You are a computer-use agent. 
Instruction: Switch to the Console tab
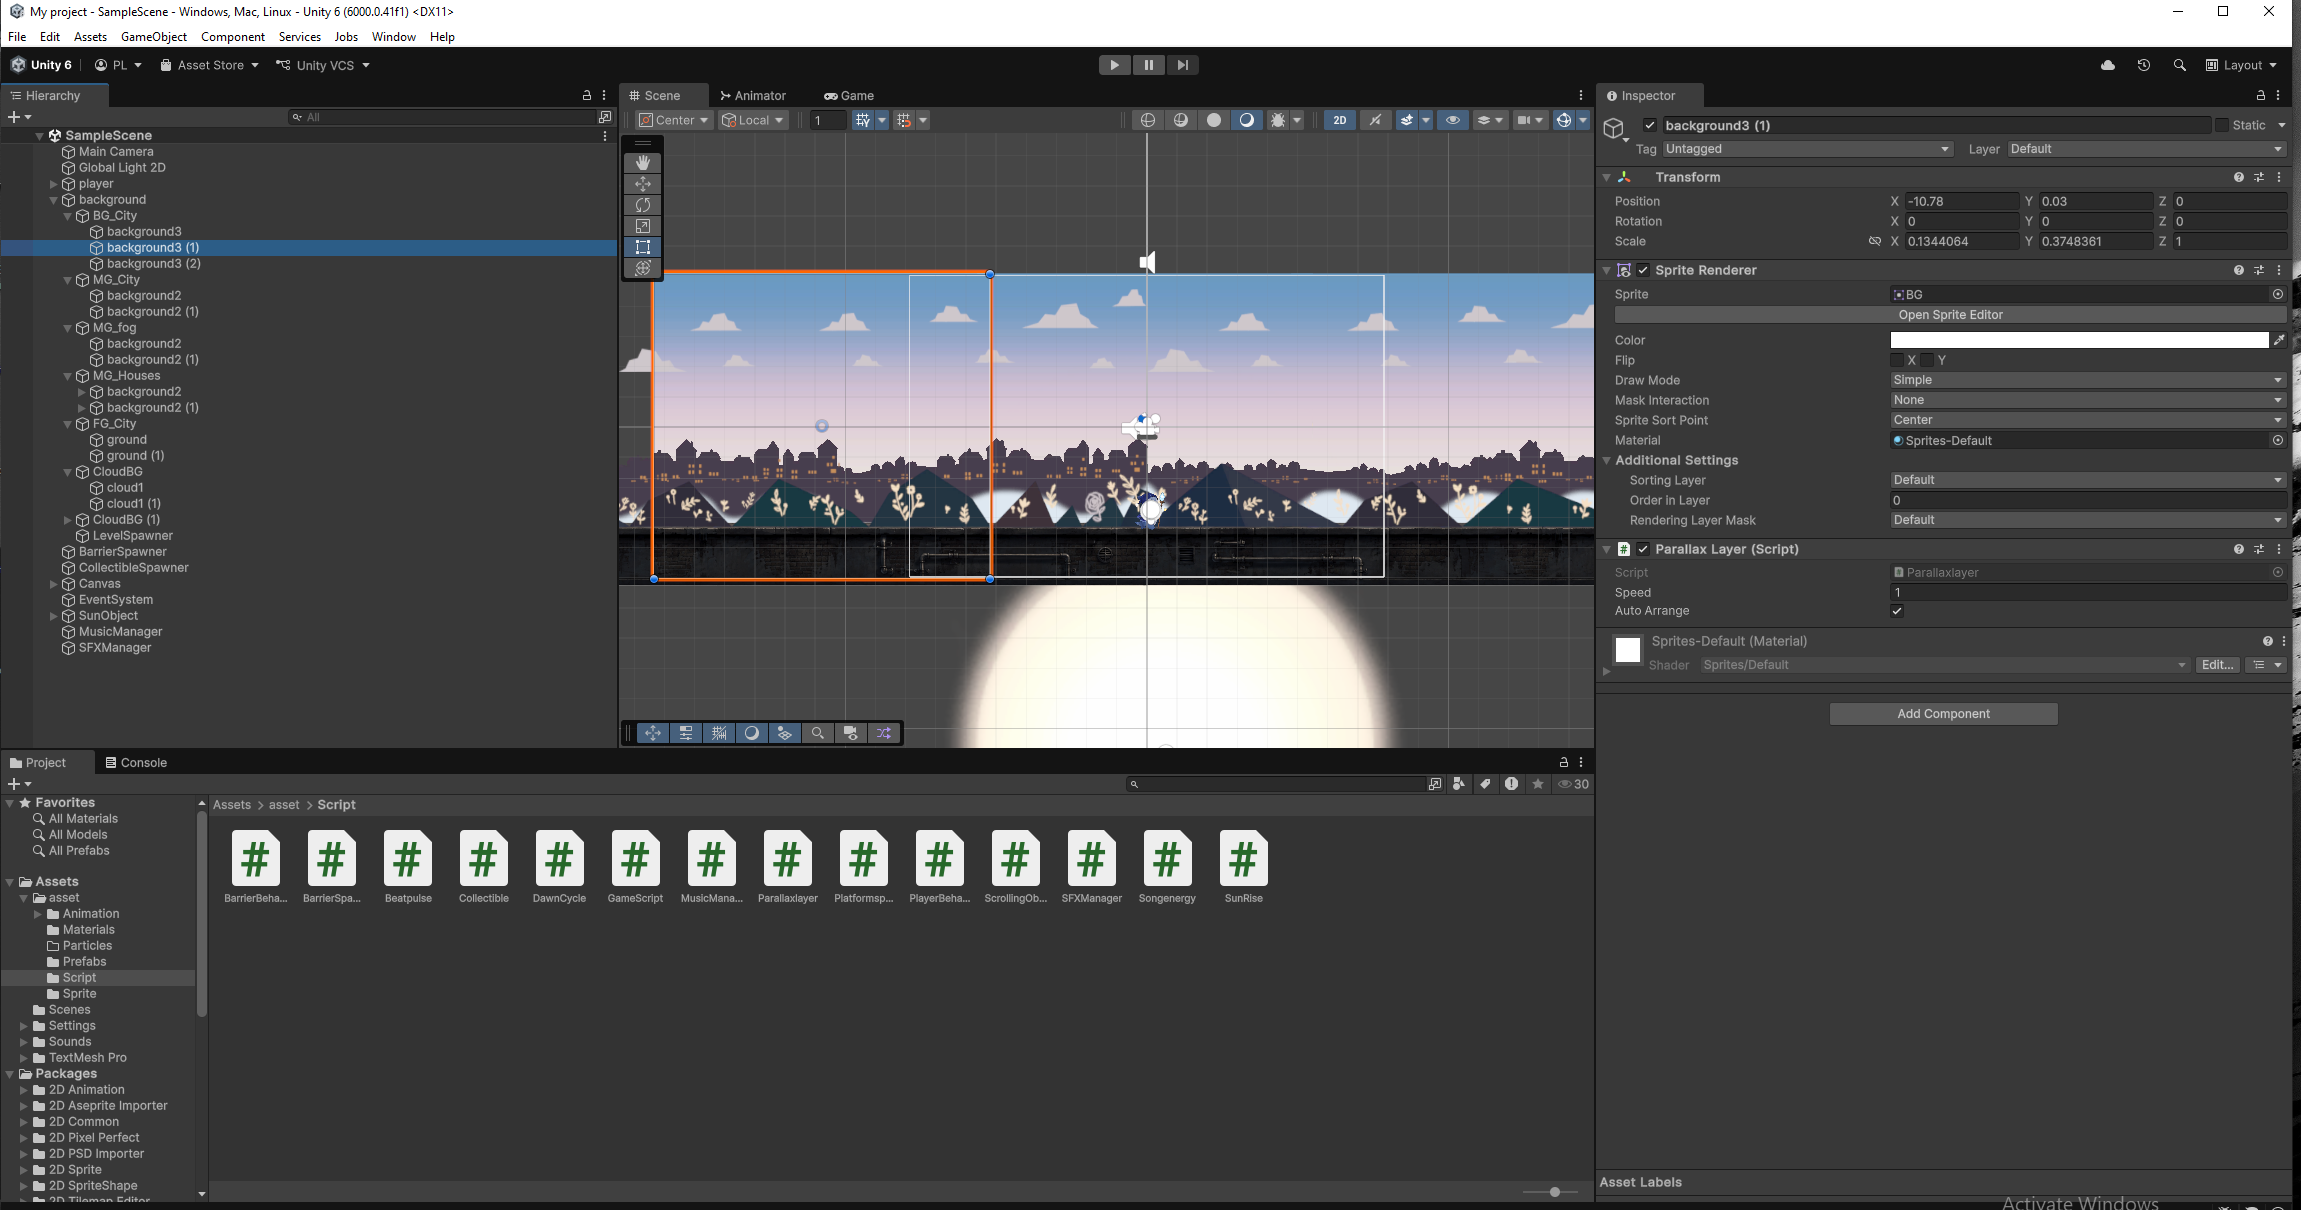pyautogui.click(x=136, y=762)
